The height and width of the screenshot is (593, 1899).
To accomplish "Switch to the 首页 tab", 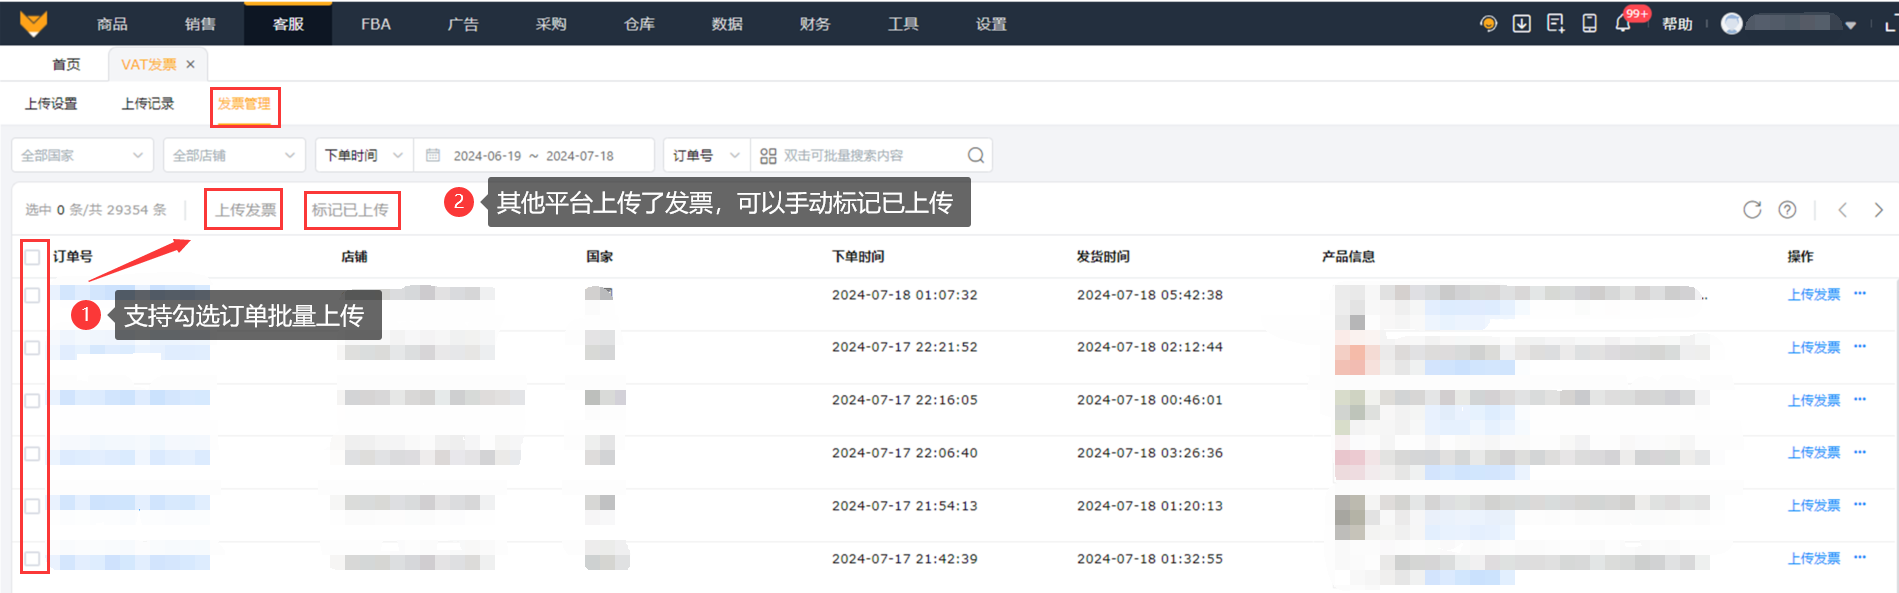I will (66, 64).
